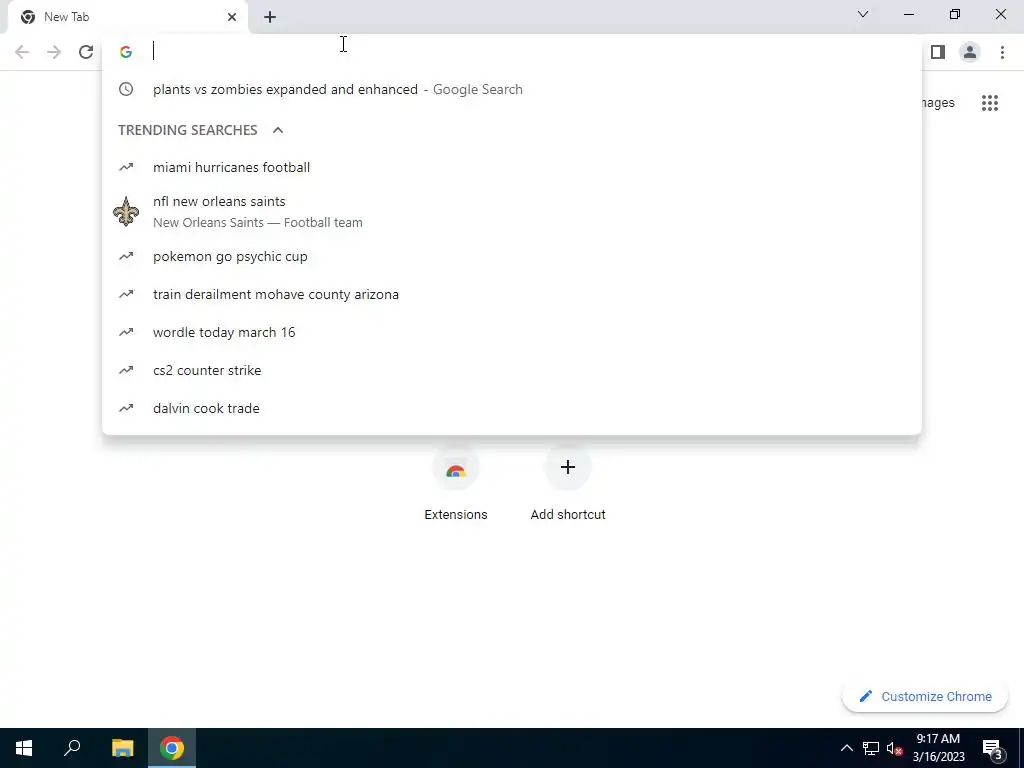Click the partially hidden Images link
Viewport: 1024px width, 768px height.
938,103
